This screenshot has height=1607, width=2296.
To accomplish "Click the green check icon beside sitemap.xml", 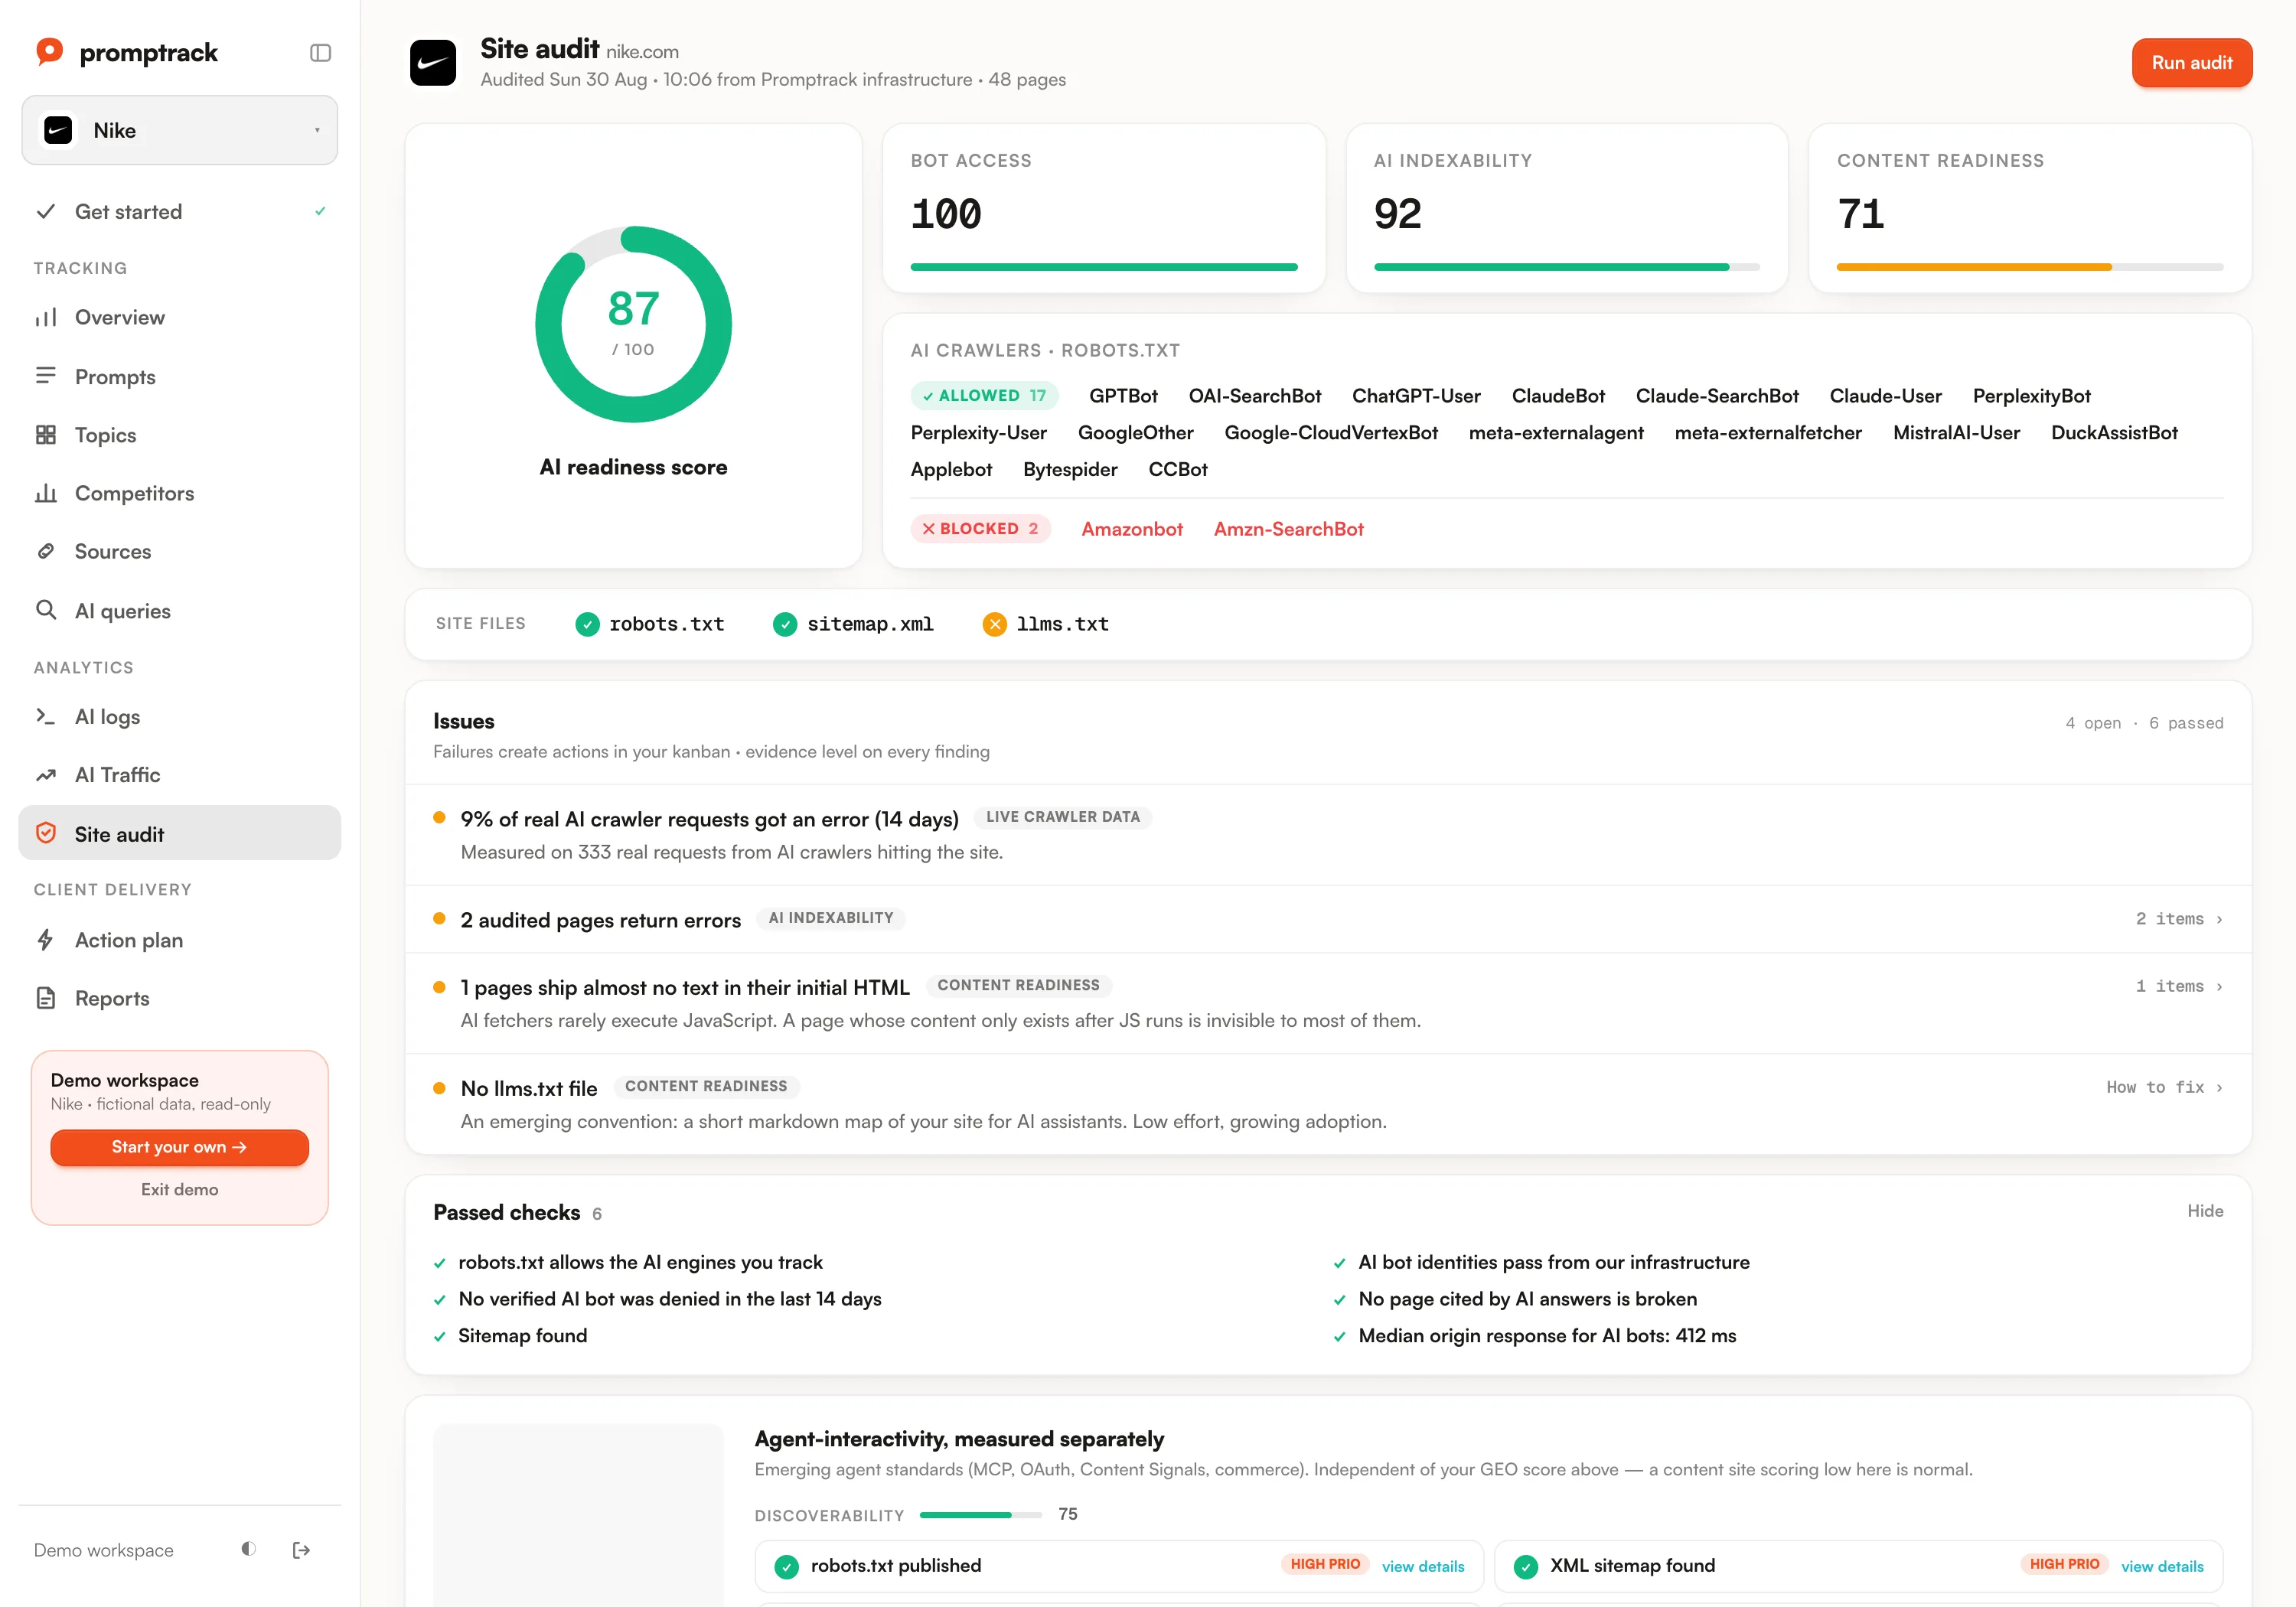I will 785,624.
